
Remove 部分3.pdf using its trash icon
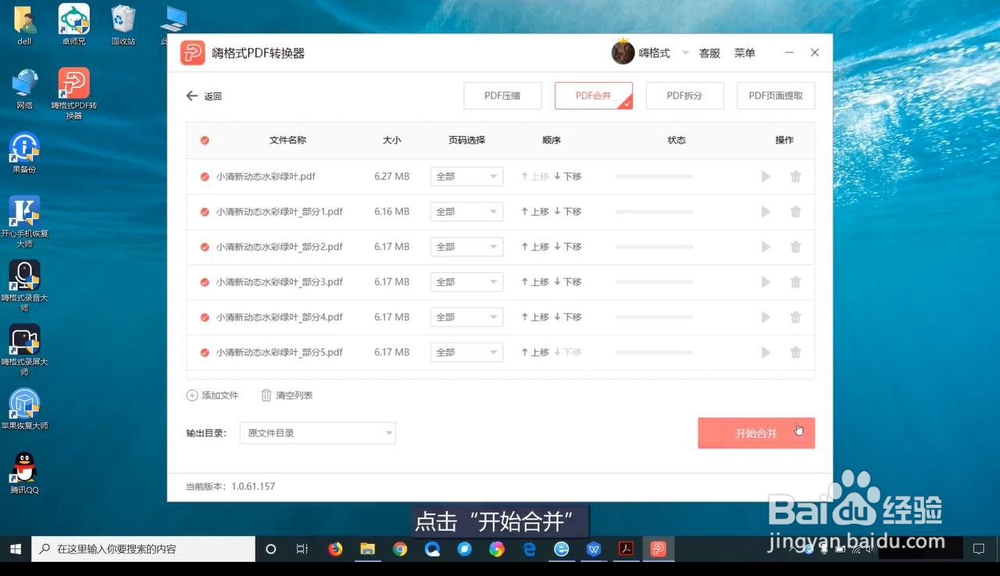click(x=795, y=282)
